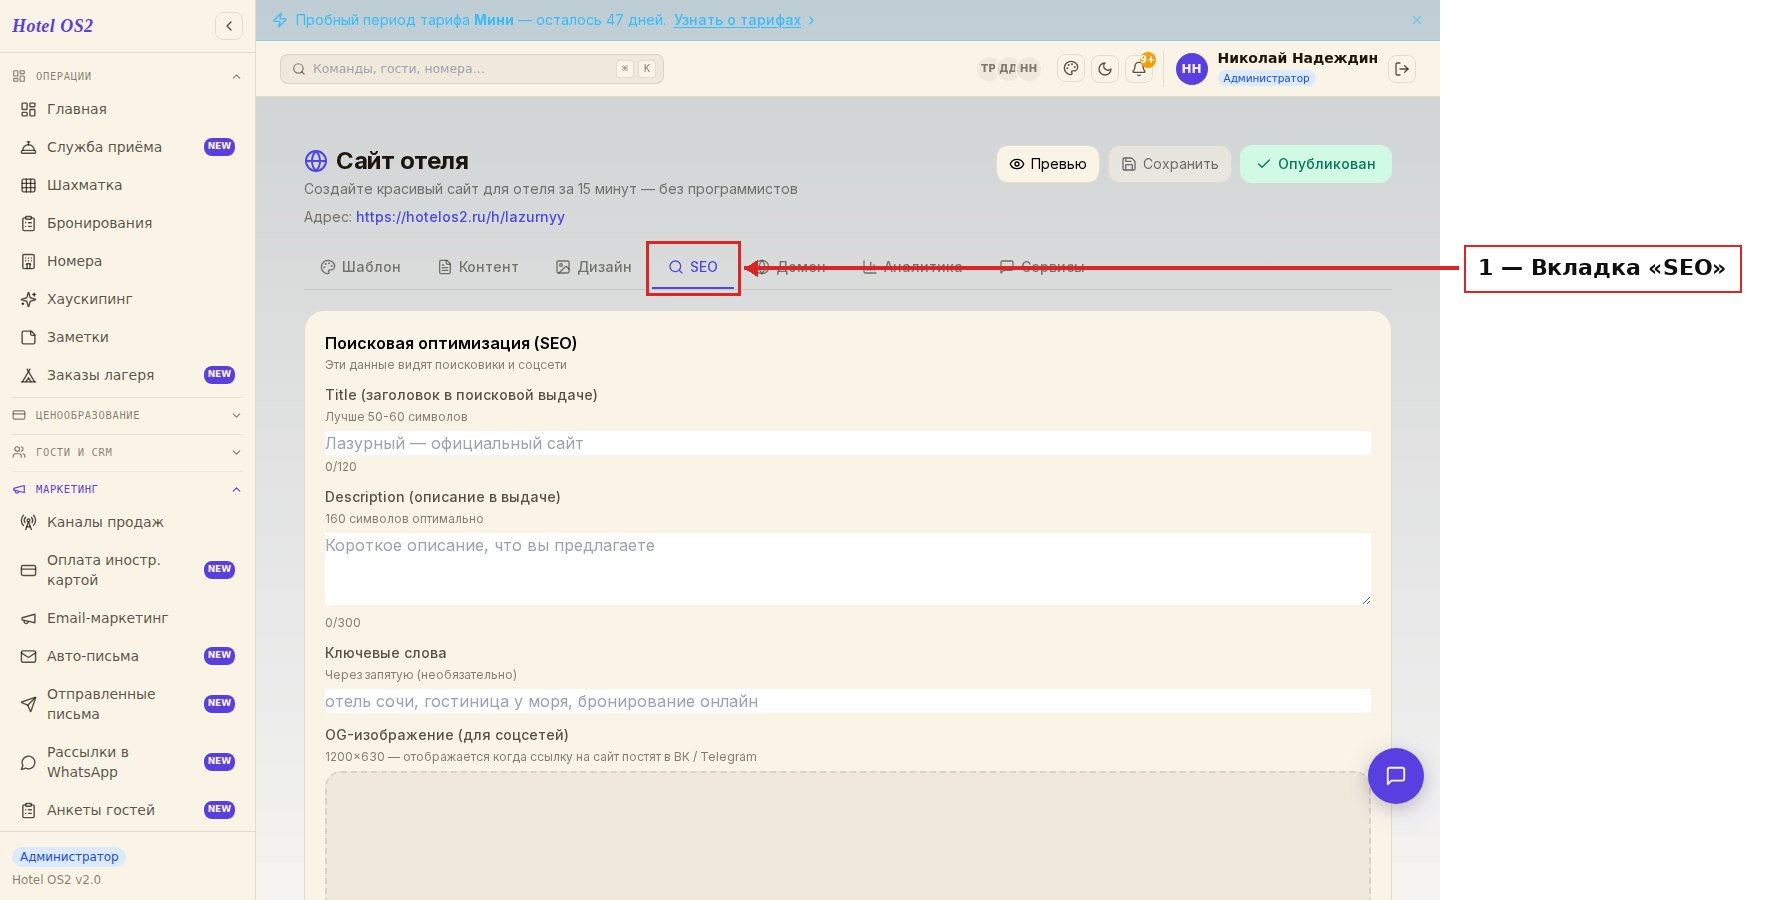Click the Опубликован status button

[1316, 164]
